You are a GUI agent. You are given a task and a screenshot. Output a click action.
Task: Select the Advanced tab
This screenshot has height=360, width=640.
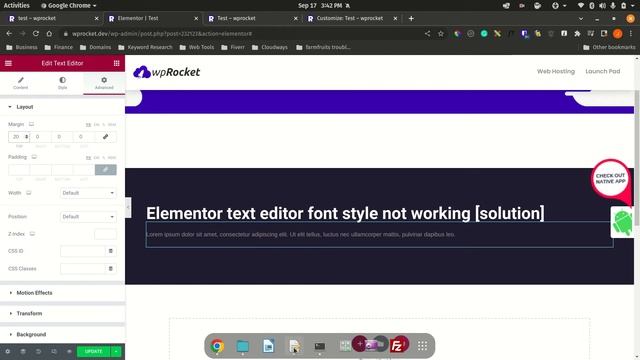(x=104, y=83)
